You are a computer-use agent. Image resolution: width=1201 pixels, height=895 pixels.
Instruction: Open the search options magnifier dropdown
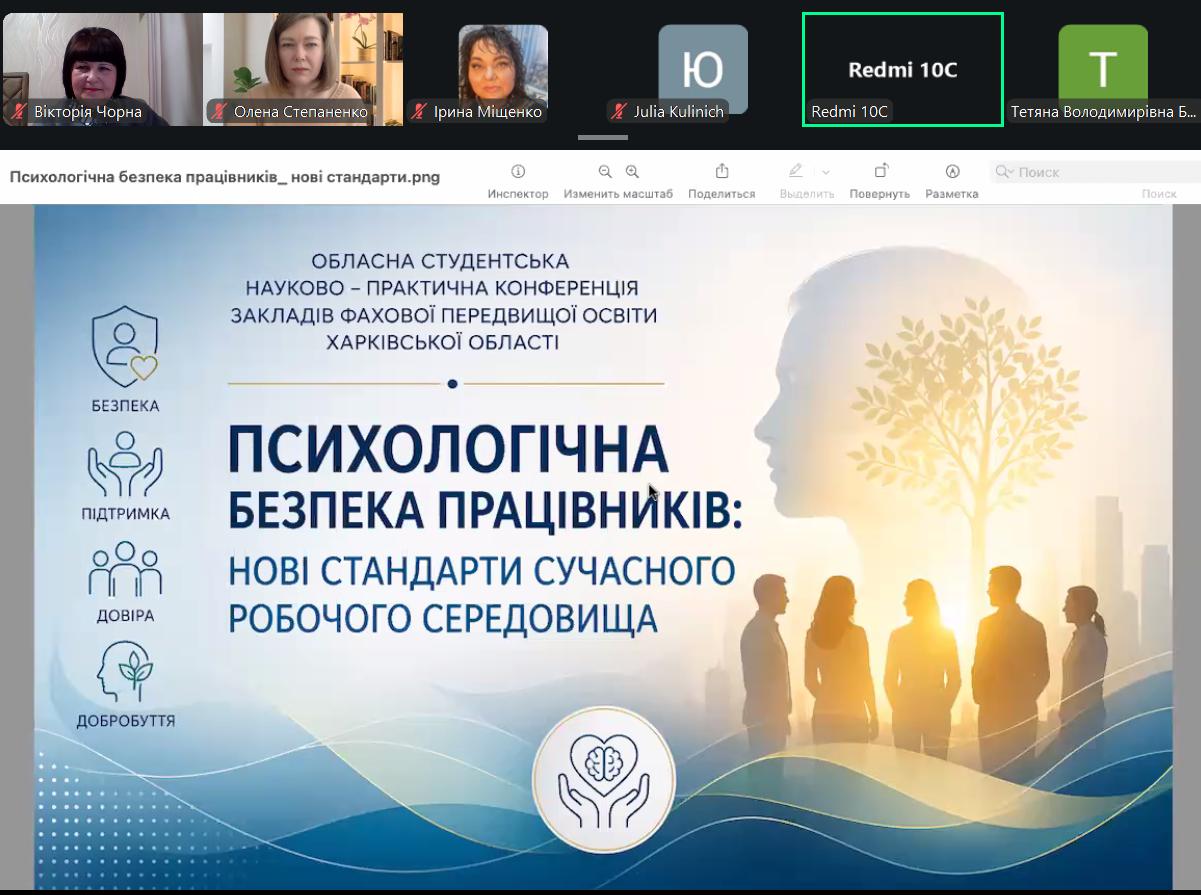point(1005,172)
